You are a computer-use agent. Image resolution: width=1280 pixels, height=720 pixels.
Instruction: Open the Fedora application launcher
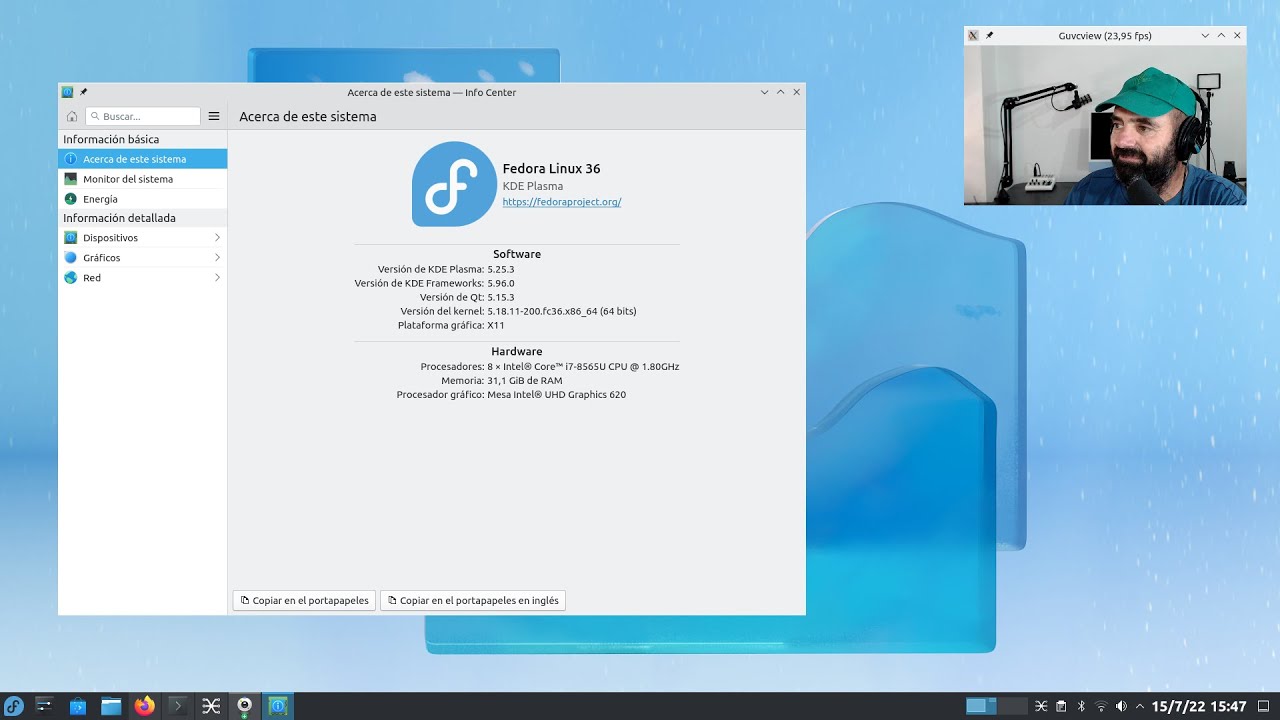[14, 706]
